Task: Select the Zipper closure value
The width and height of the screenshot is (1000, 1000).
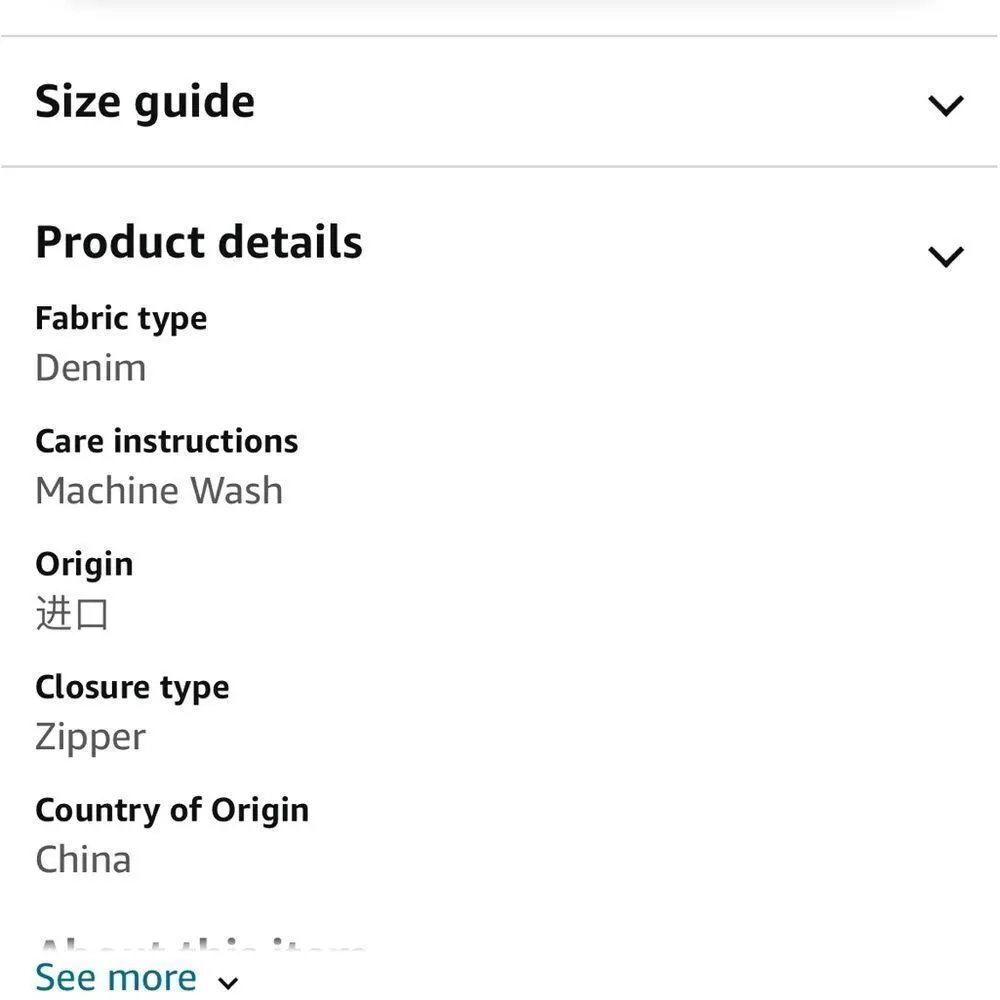Action: click(x=90, y=737)
